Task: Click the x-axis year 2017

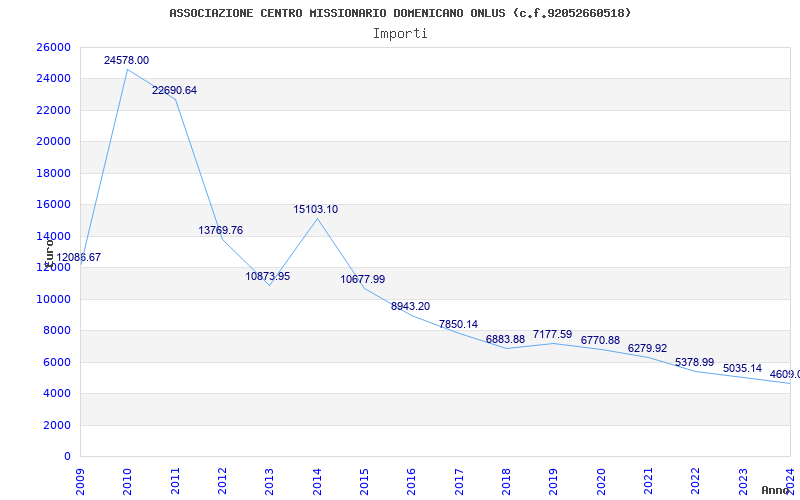Action: coord(459,482)
